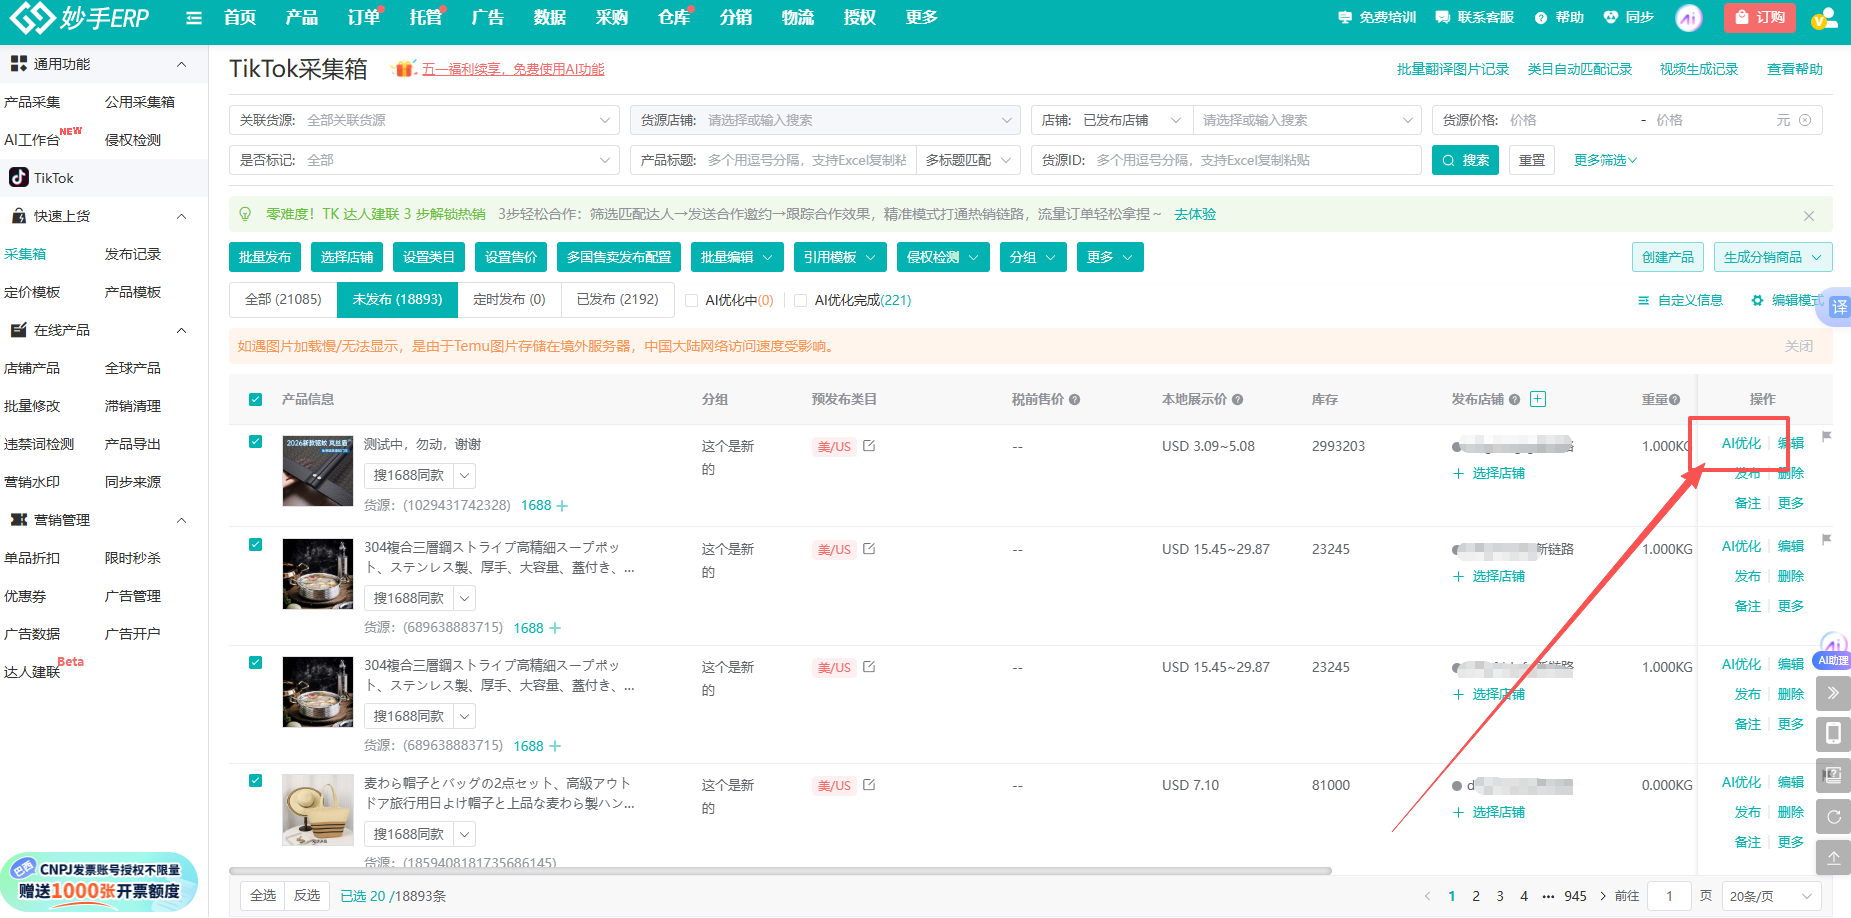This screenshot has width=1851, height=918.
Task: Enable the AI优化完成 filter checkbox
Action: click(800, 300)
